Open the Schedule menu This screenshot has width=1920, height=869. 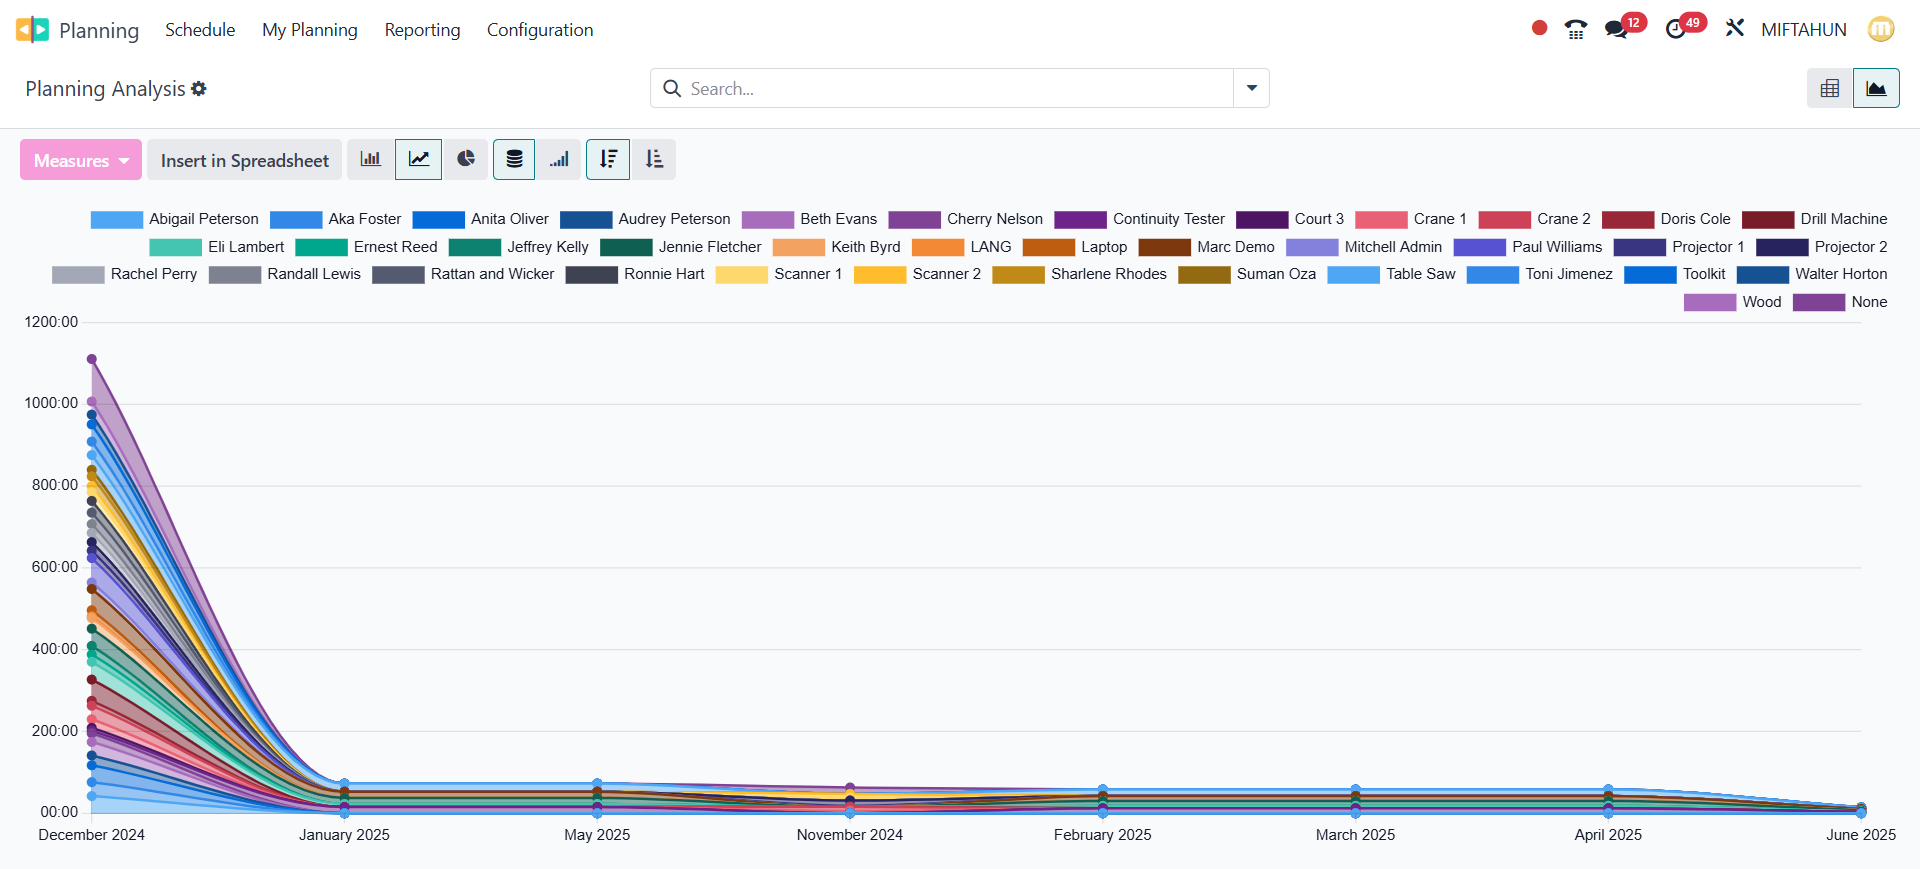point(200,30)
